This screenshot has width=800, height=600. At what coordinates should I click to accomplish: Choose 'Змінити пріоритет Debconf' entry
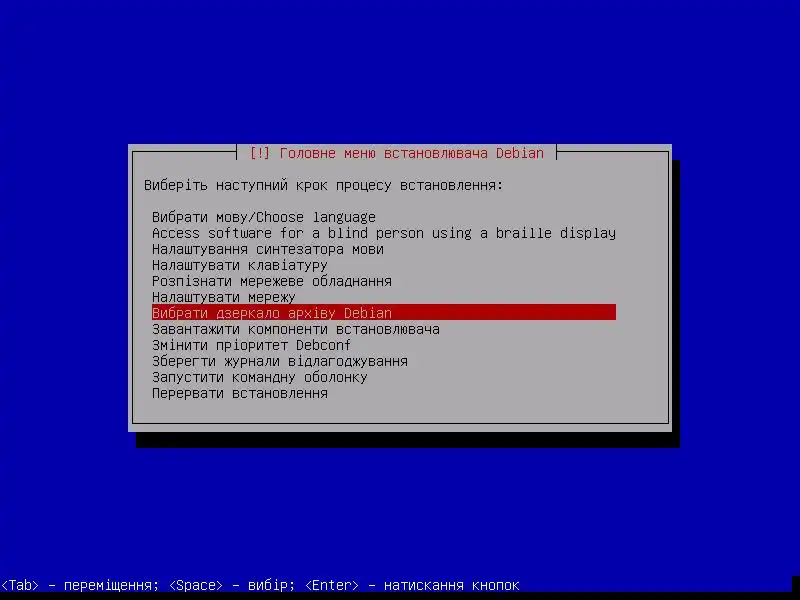click(x=384, y=345)
